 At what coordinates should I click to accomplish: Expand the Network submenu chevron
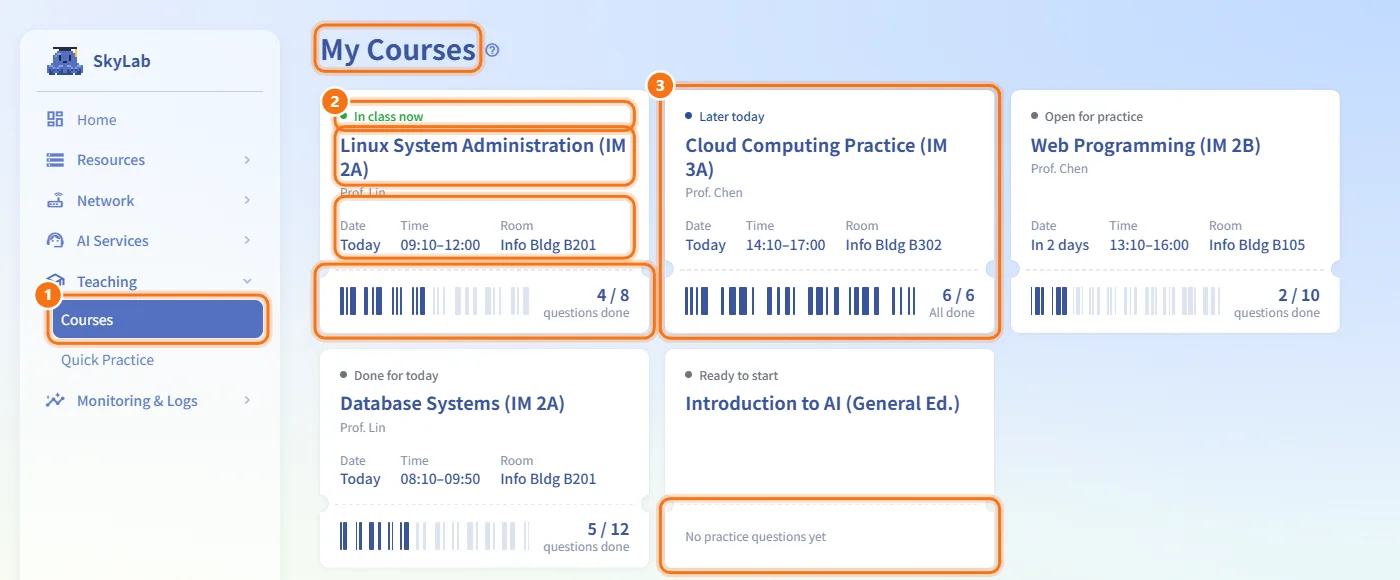coord(247,200)
